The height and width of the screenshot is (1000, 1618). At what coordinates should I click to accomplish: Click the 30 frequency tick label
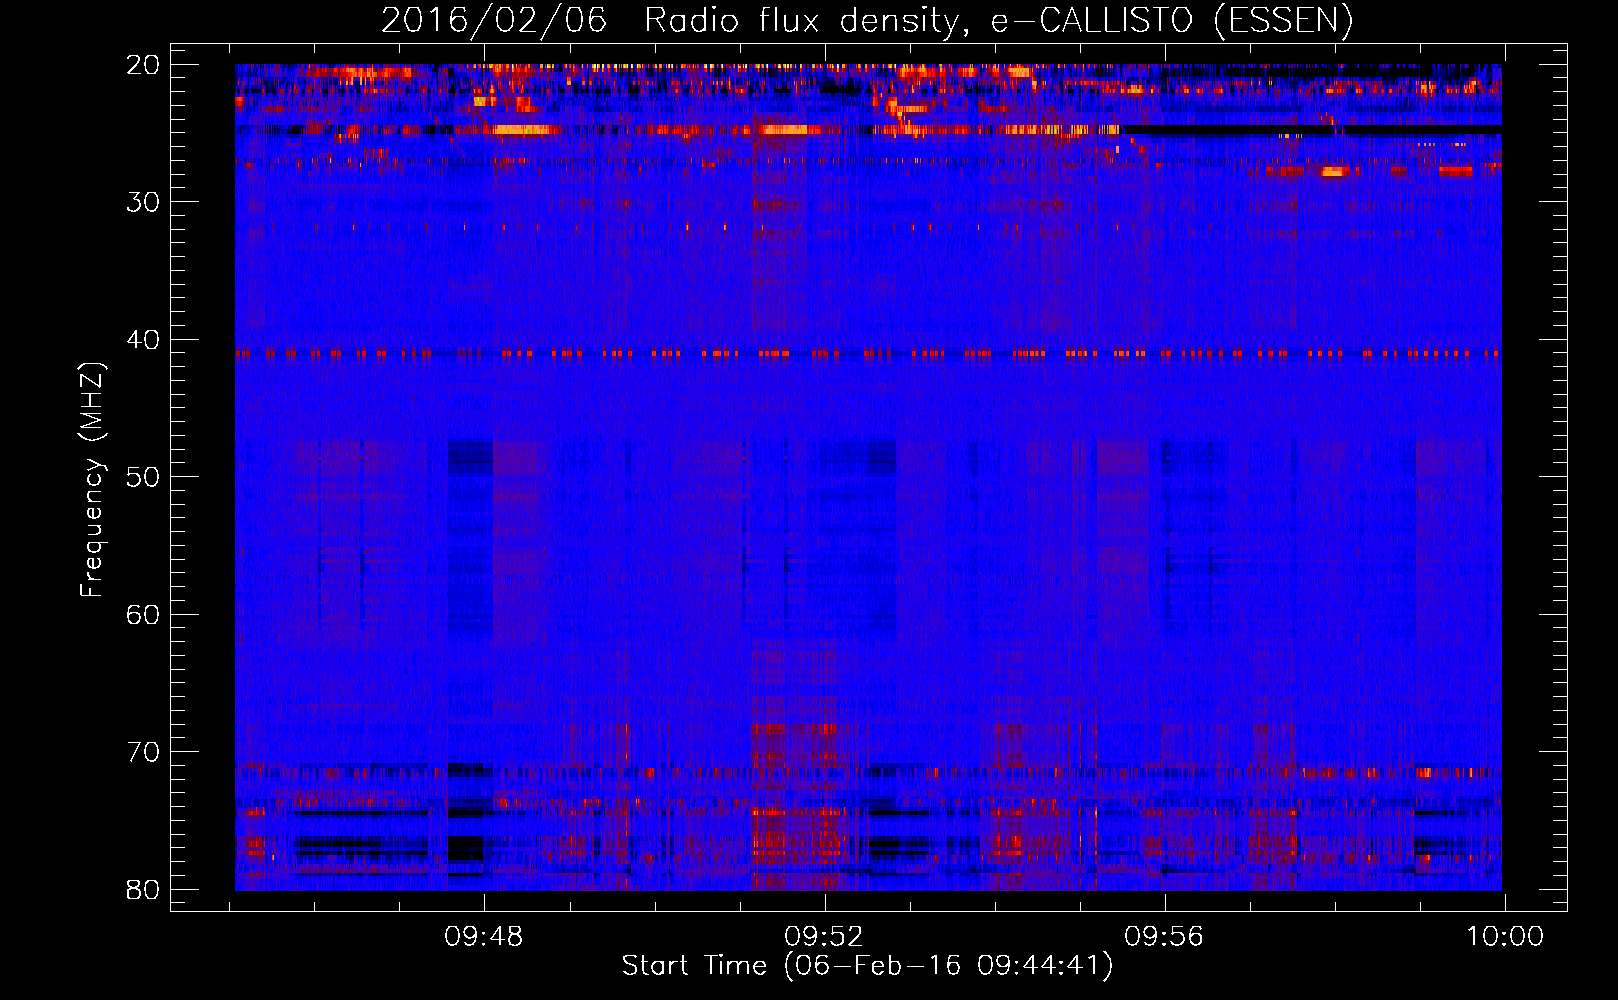[x=144, y=202]
